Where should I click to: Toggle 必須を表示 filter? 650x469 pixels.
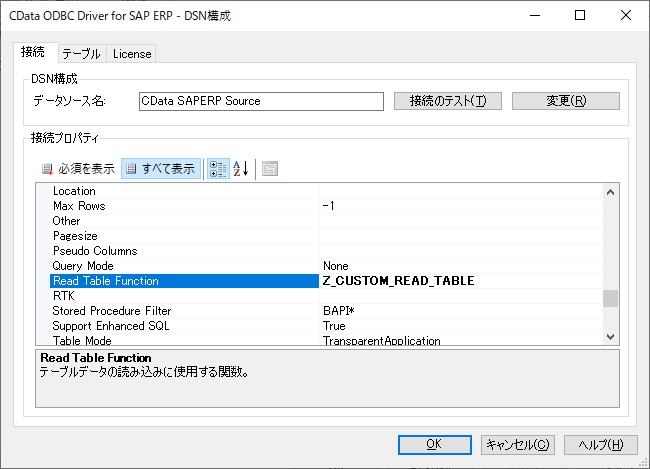click(x=78, y=168)
